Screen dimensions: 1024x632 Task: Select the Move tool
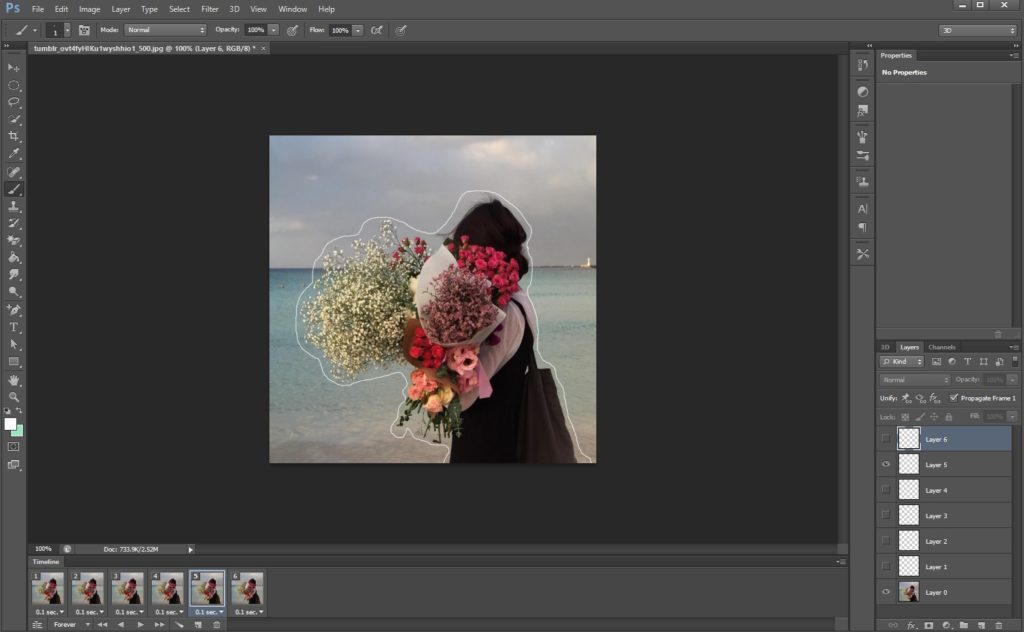pyautogui.click(x=14, y=67)
